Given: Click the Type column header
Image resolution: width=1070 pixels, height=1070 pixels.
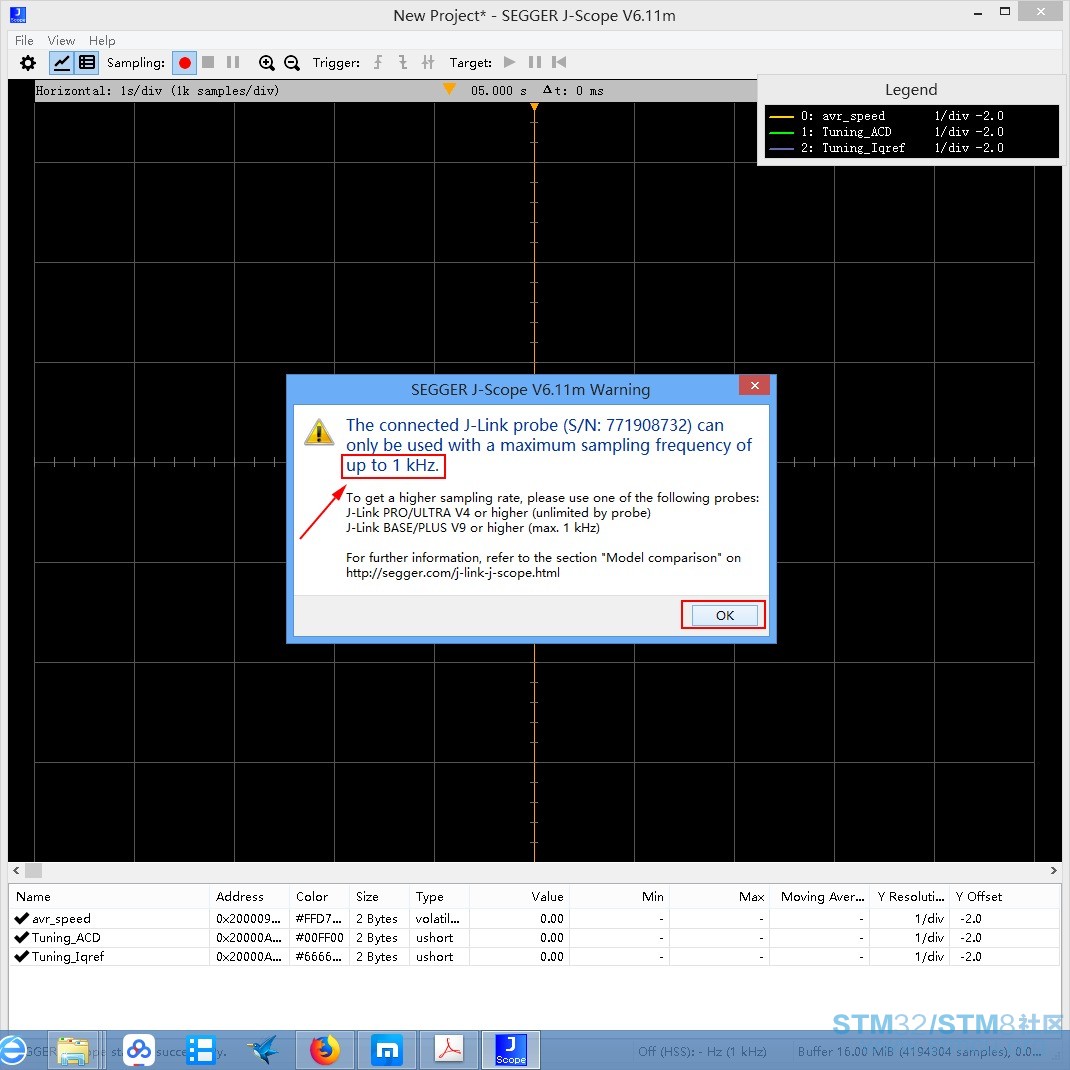Looking at the screenshot, I should coord(439,896).
